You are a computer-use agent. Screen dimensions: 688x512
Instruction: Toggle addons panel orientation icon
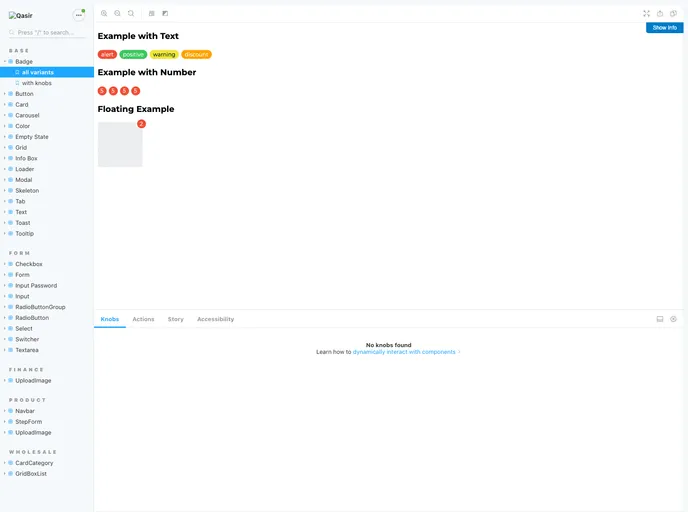click(660, 319)
